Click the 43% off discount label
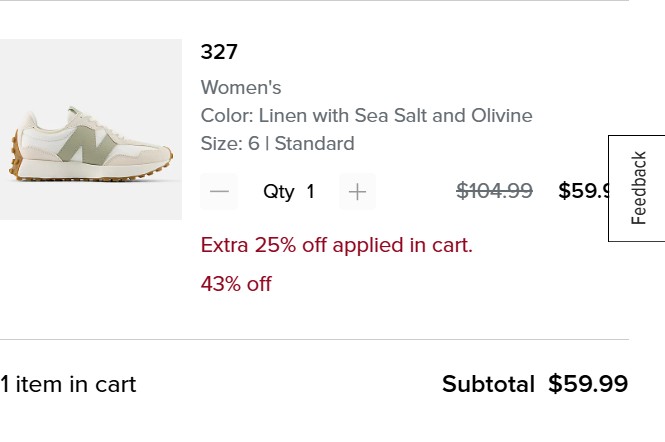 tap(236, 284)
